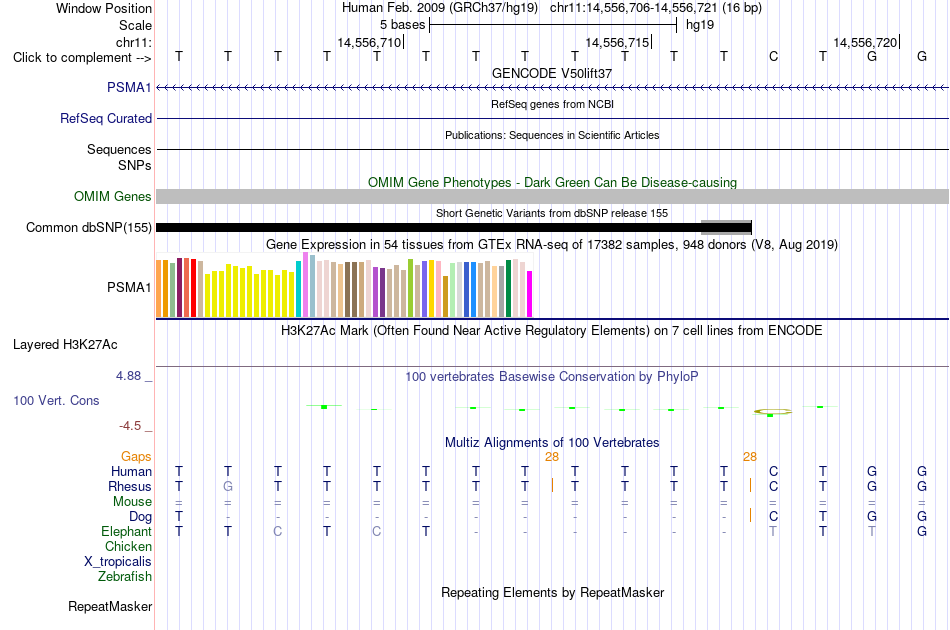Click the H3K27Ac Mark ENCODE title
The width and height of the screenshot is (950, 630).
pyautogui.click(x=552, y=330)
